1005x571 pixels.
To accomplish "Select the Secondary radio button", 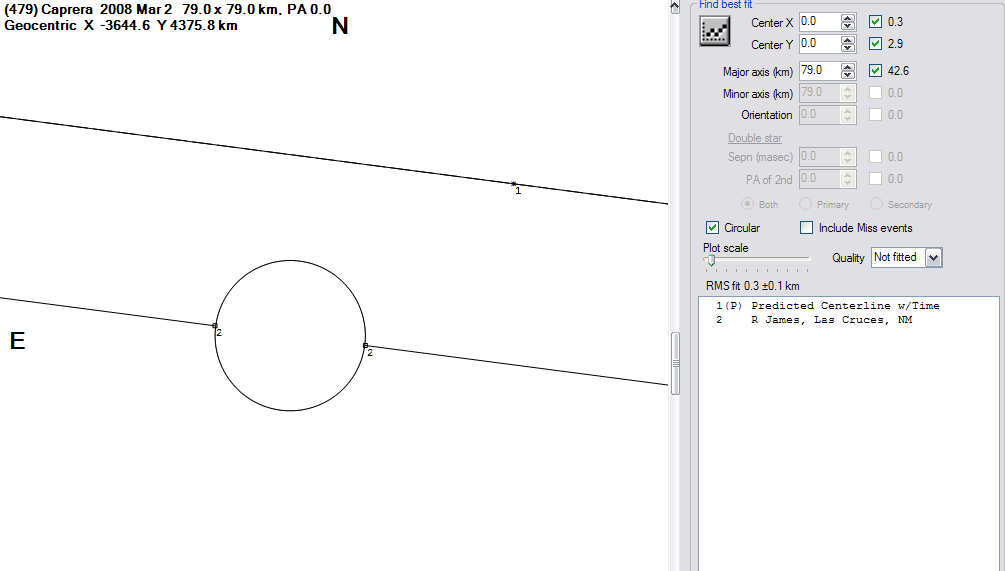I will pos(876,204).
